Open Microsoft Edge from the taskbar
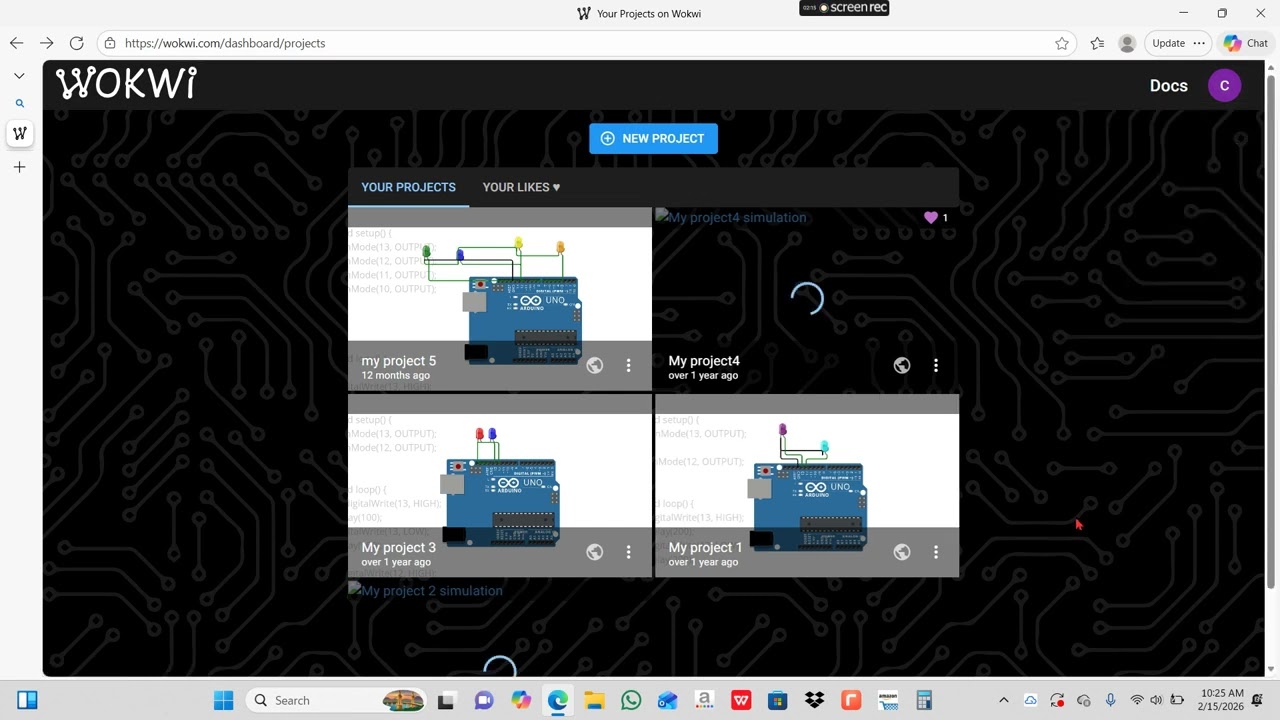 [x=557, y=700]
